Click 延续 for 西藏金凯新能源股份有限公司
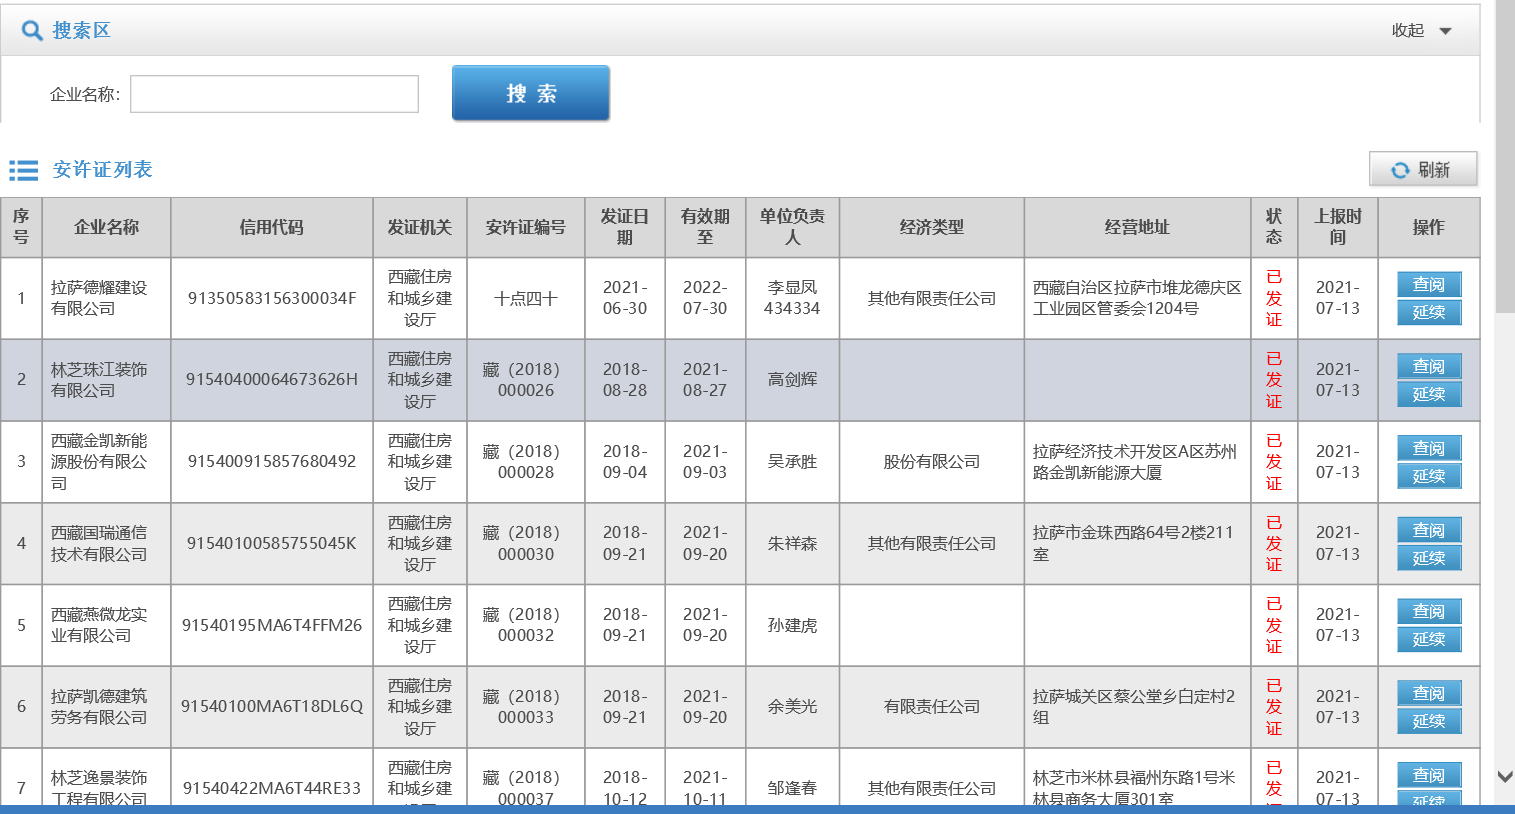Viewport: 1515px width, 814px height. 1428,477
